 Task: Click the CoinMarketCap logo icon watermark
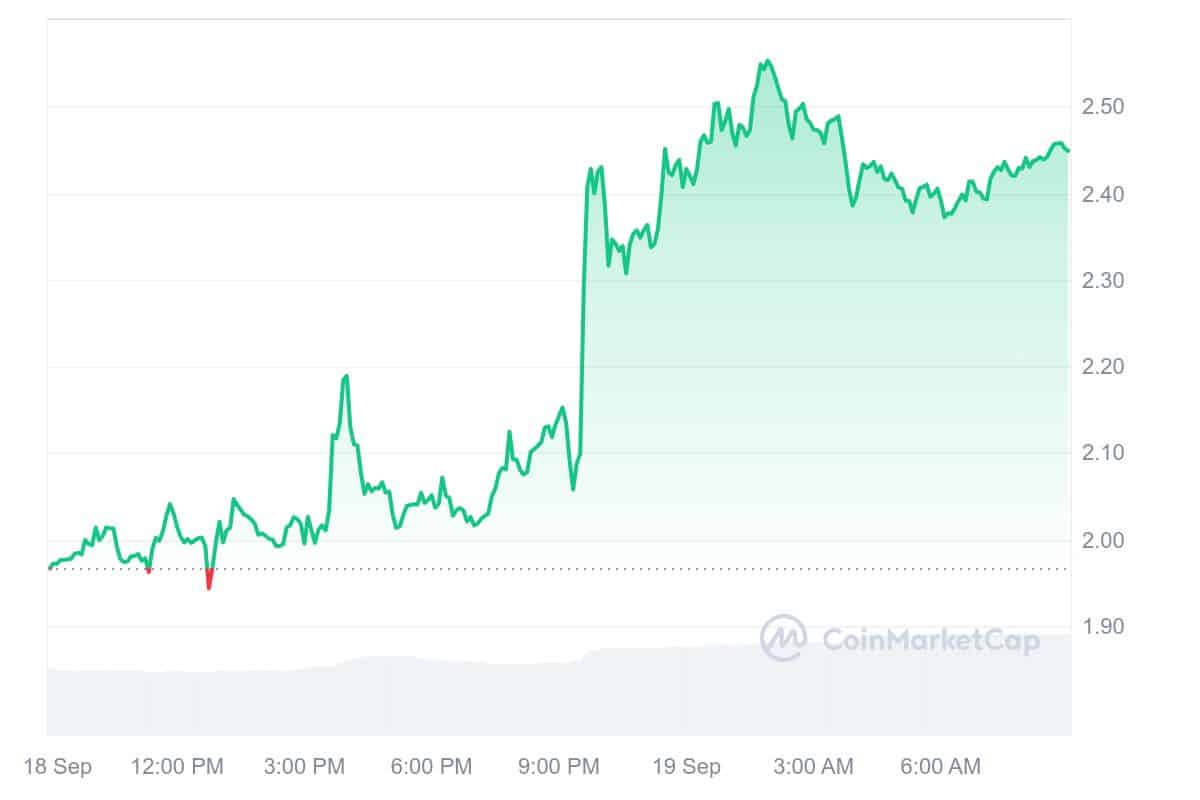[x=784, y=638]
